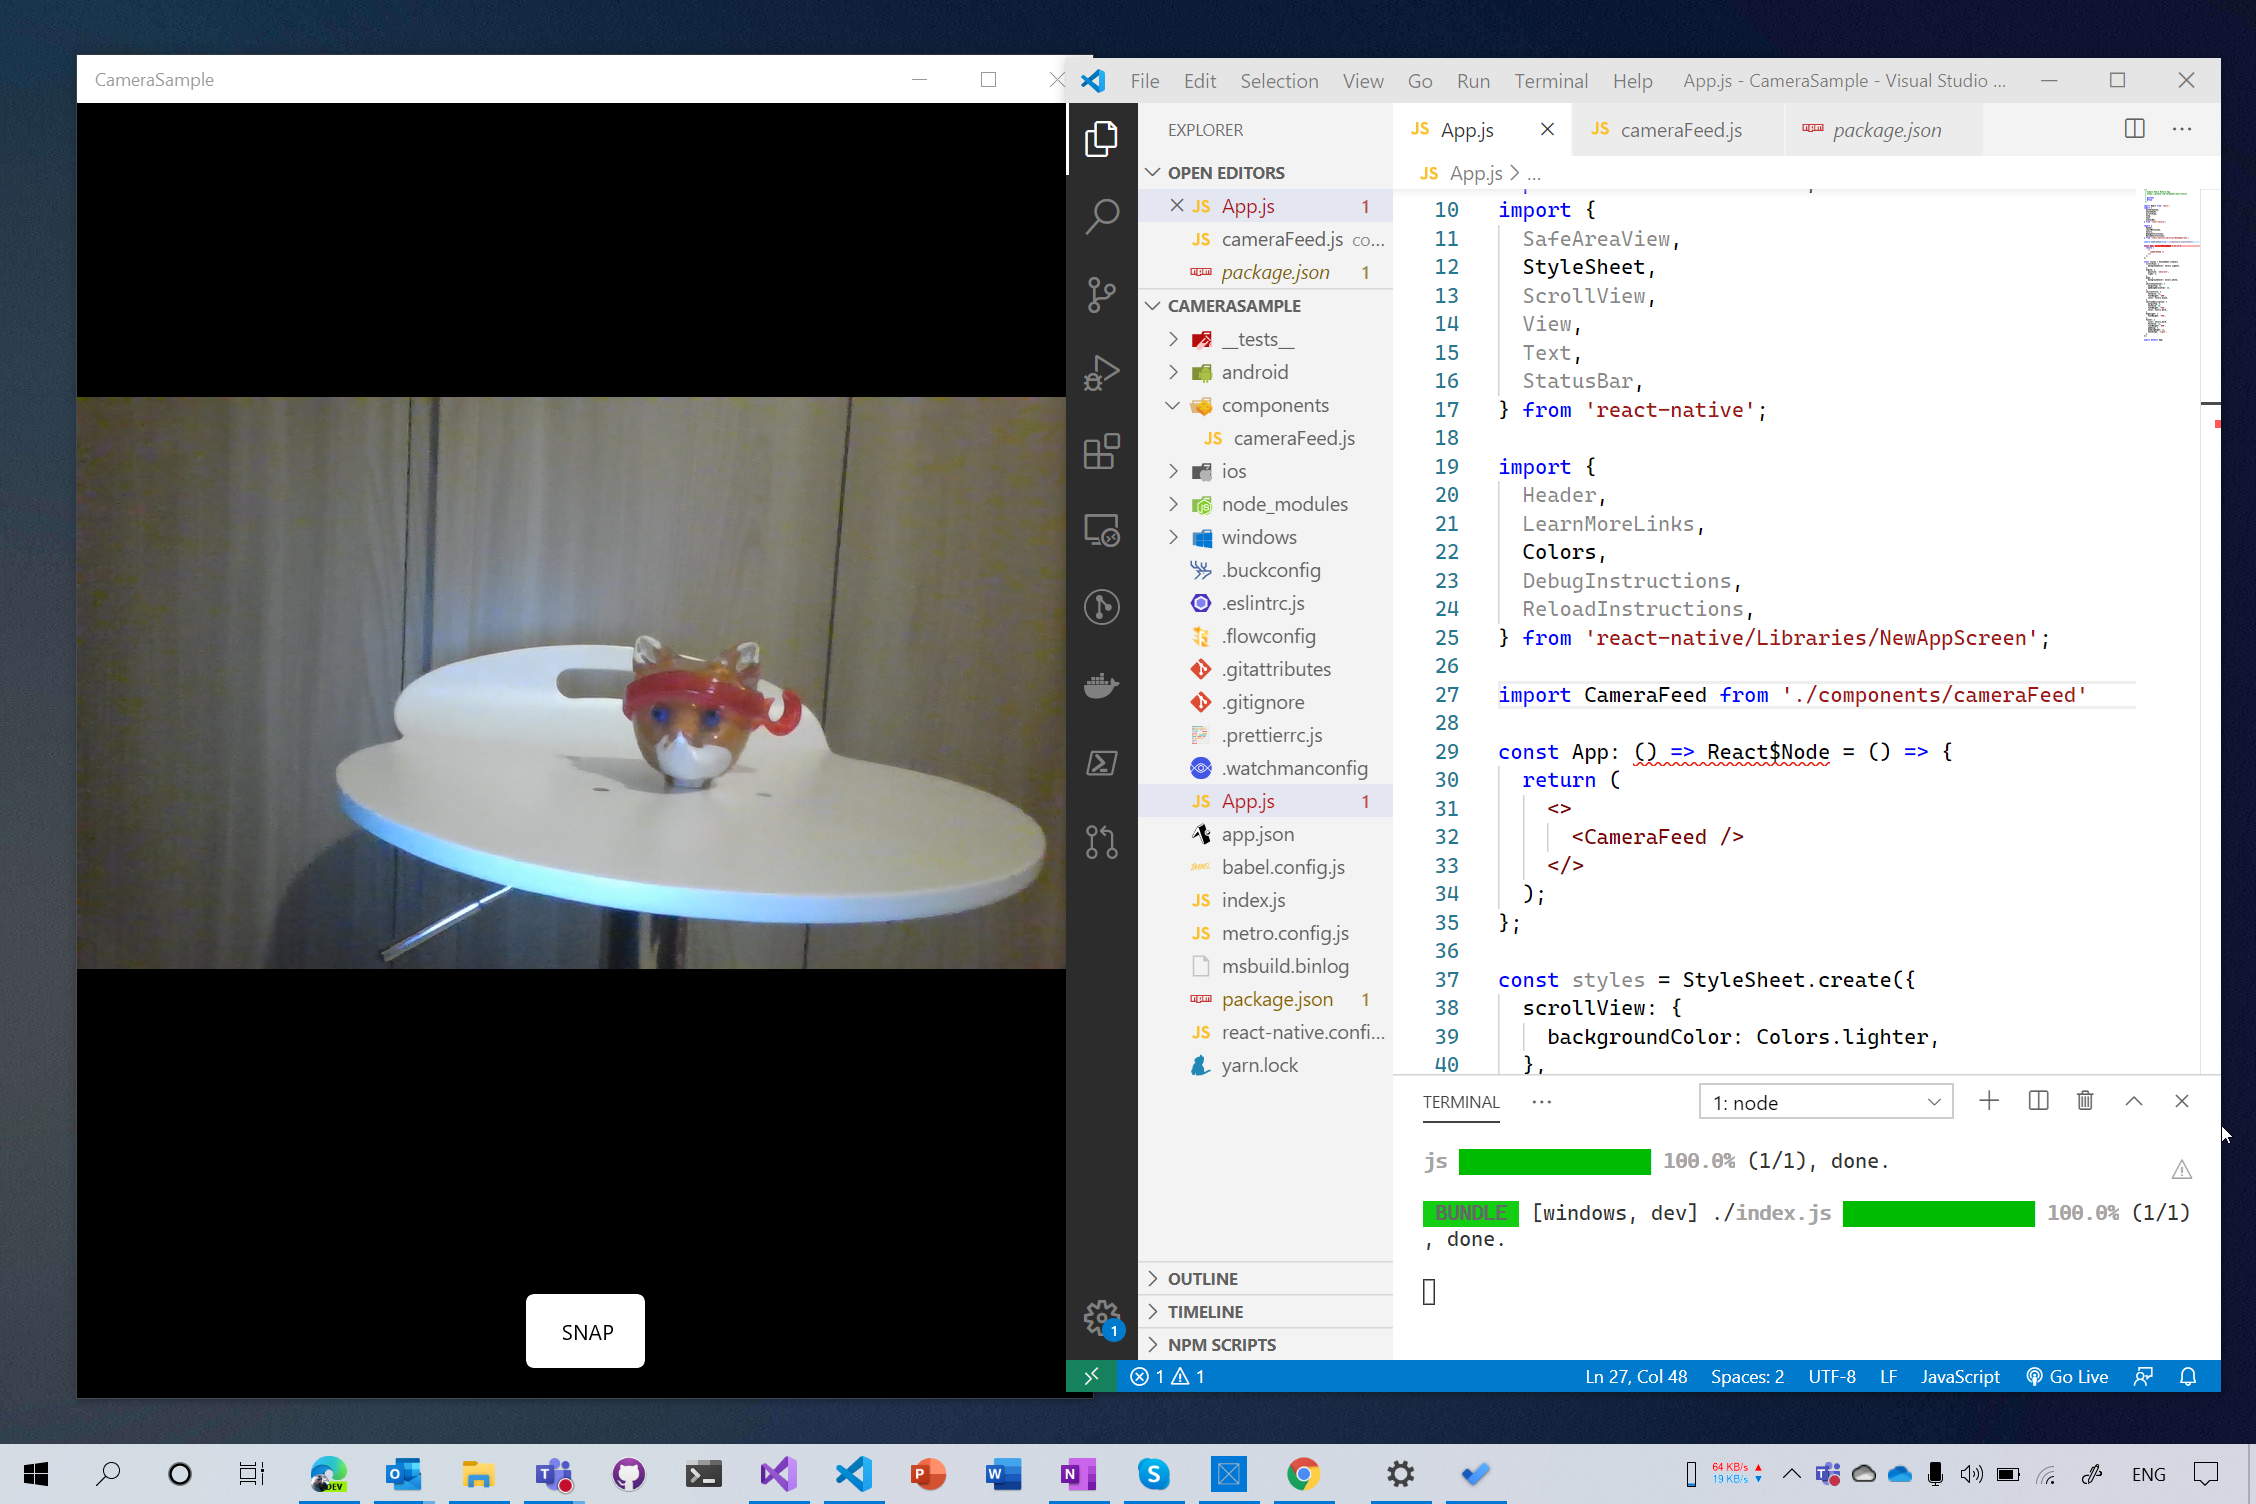Open the remote window indicator in status bar
2256x1504 pixels.
pyautogui.click(x=1091, y=1376)
